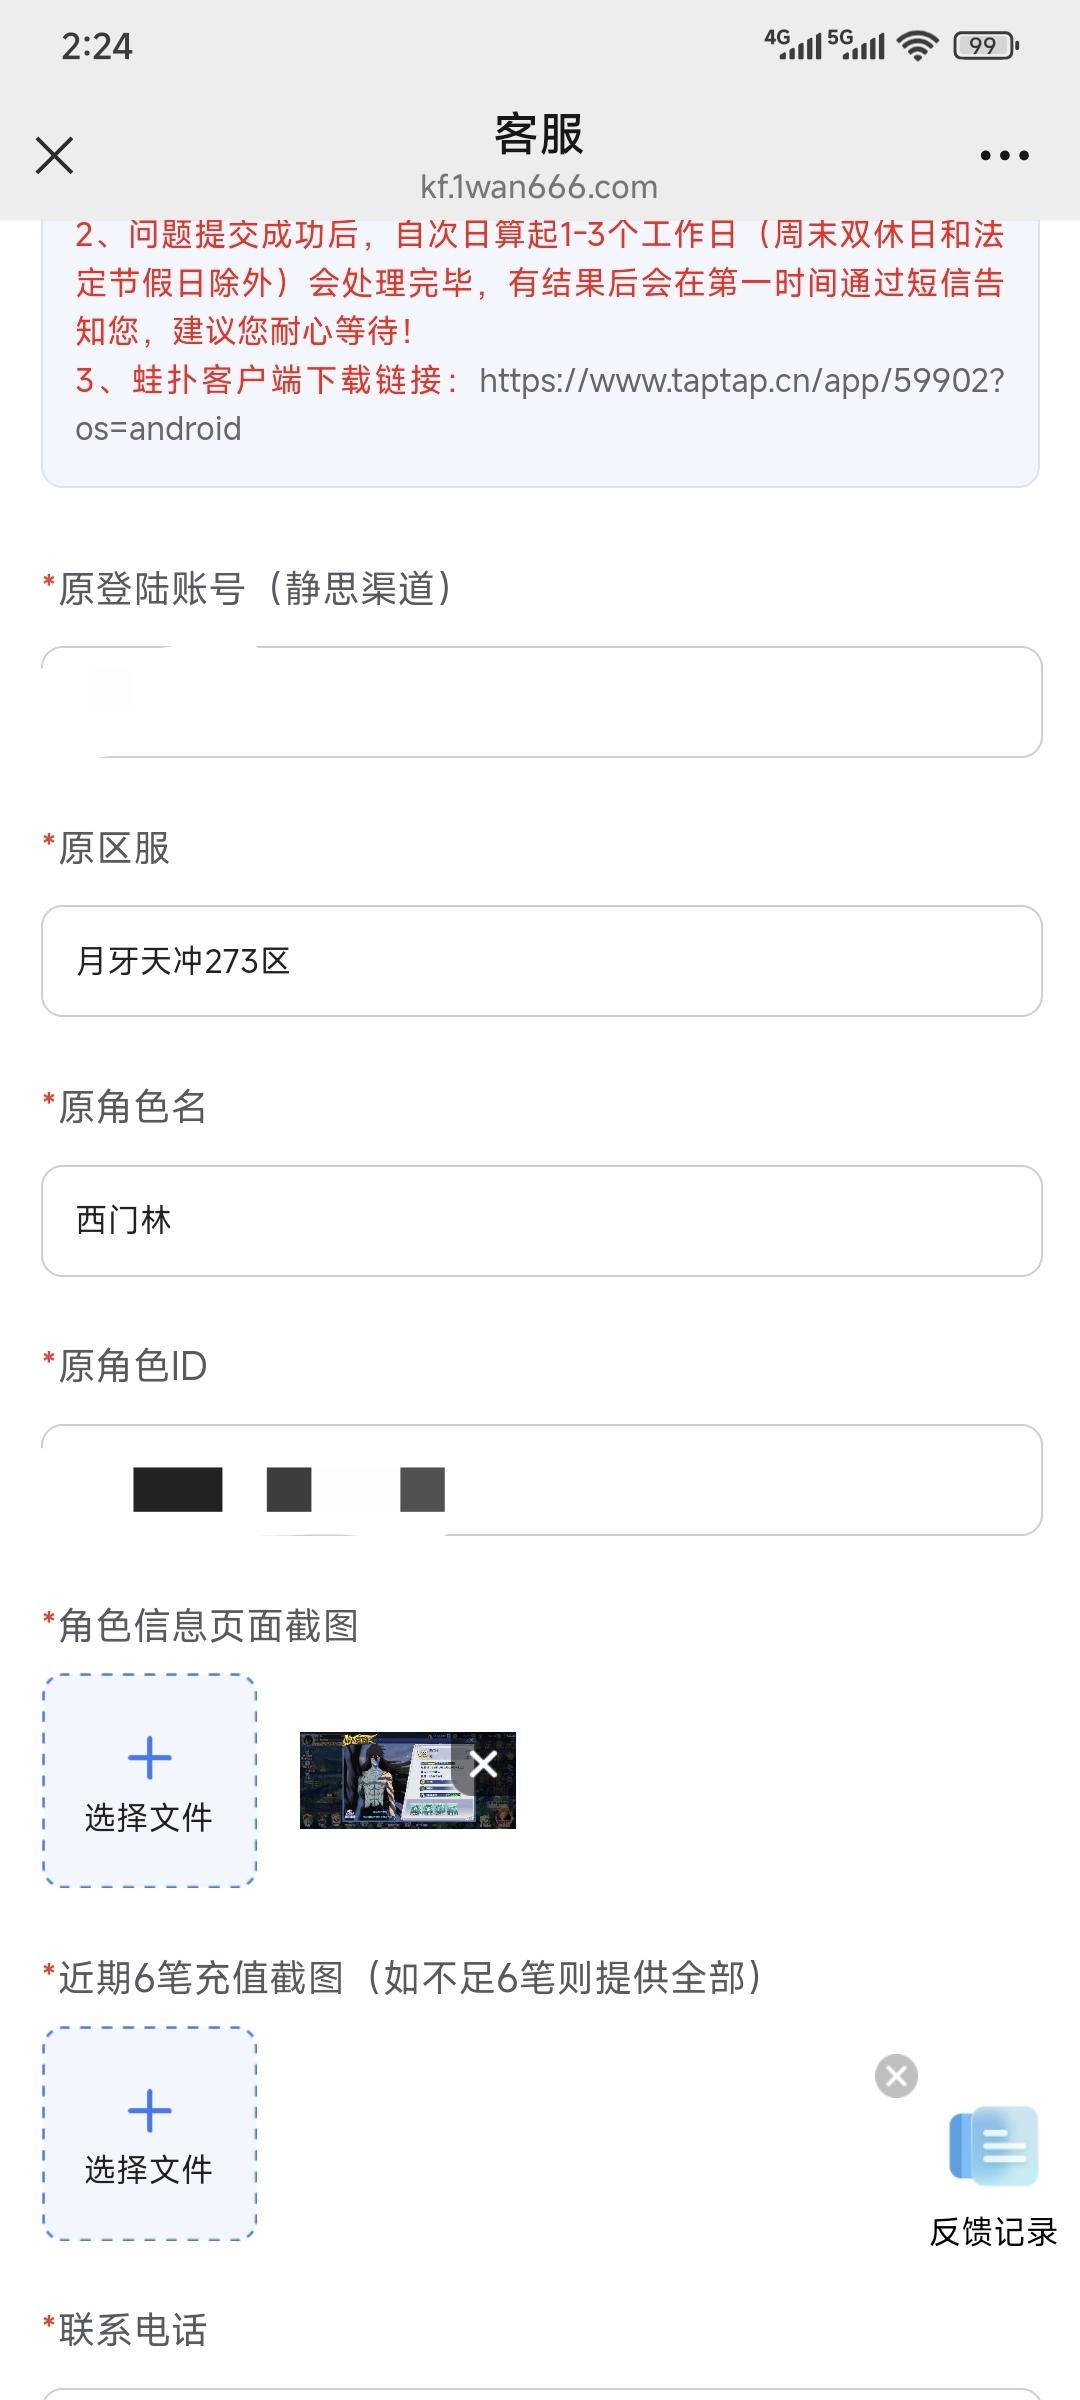The width and height of the screenshot is (1080, 2400).
Task: Dismiss the floating 反馈记录 widget
Action: click(x=896, y=2077)
